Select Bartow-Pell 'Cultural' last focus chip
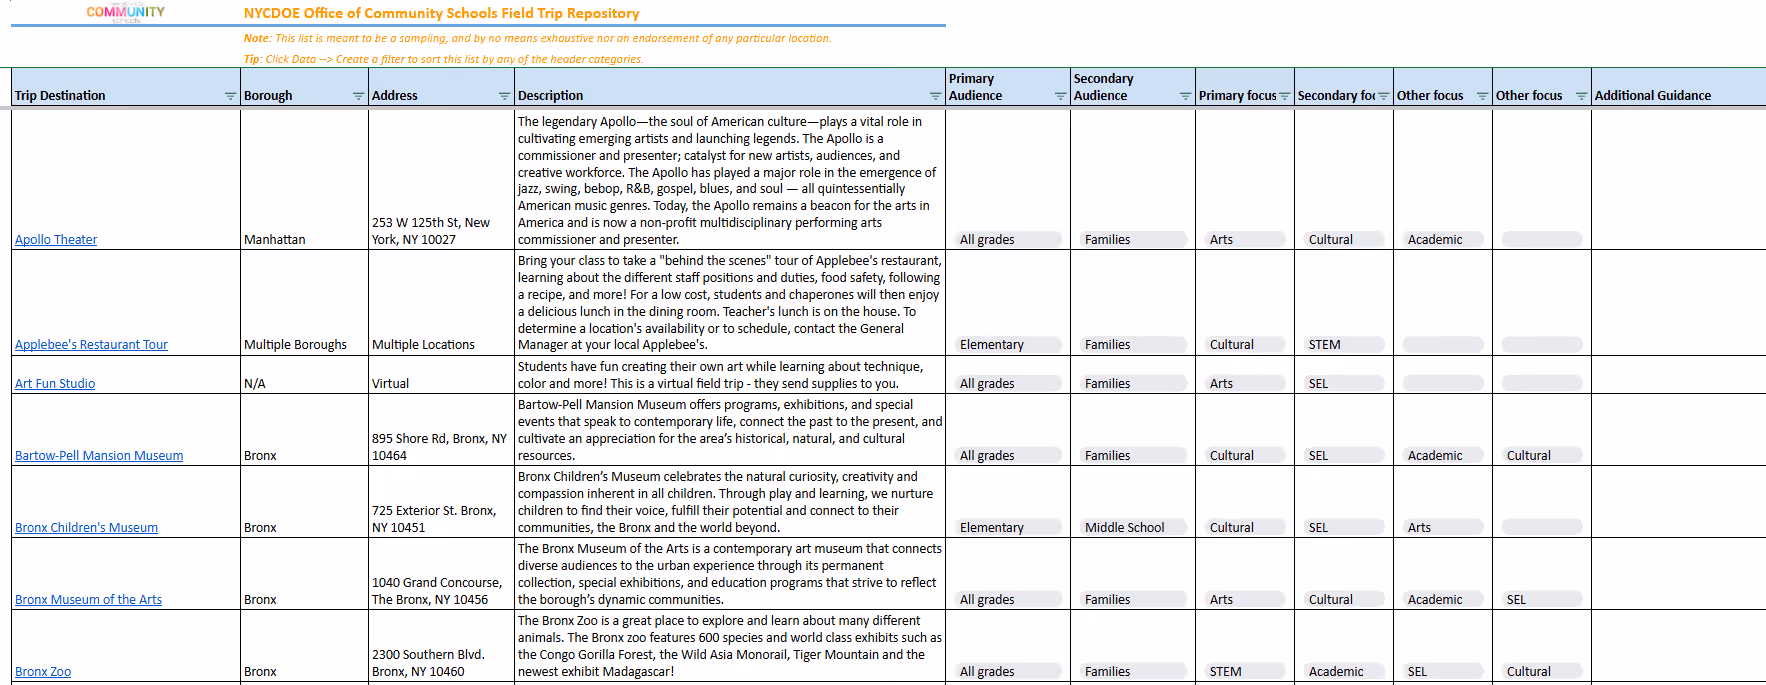The width and height of the screenshot is (1766, 685). click(1541, 456)
